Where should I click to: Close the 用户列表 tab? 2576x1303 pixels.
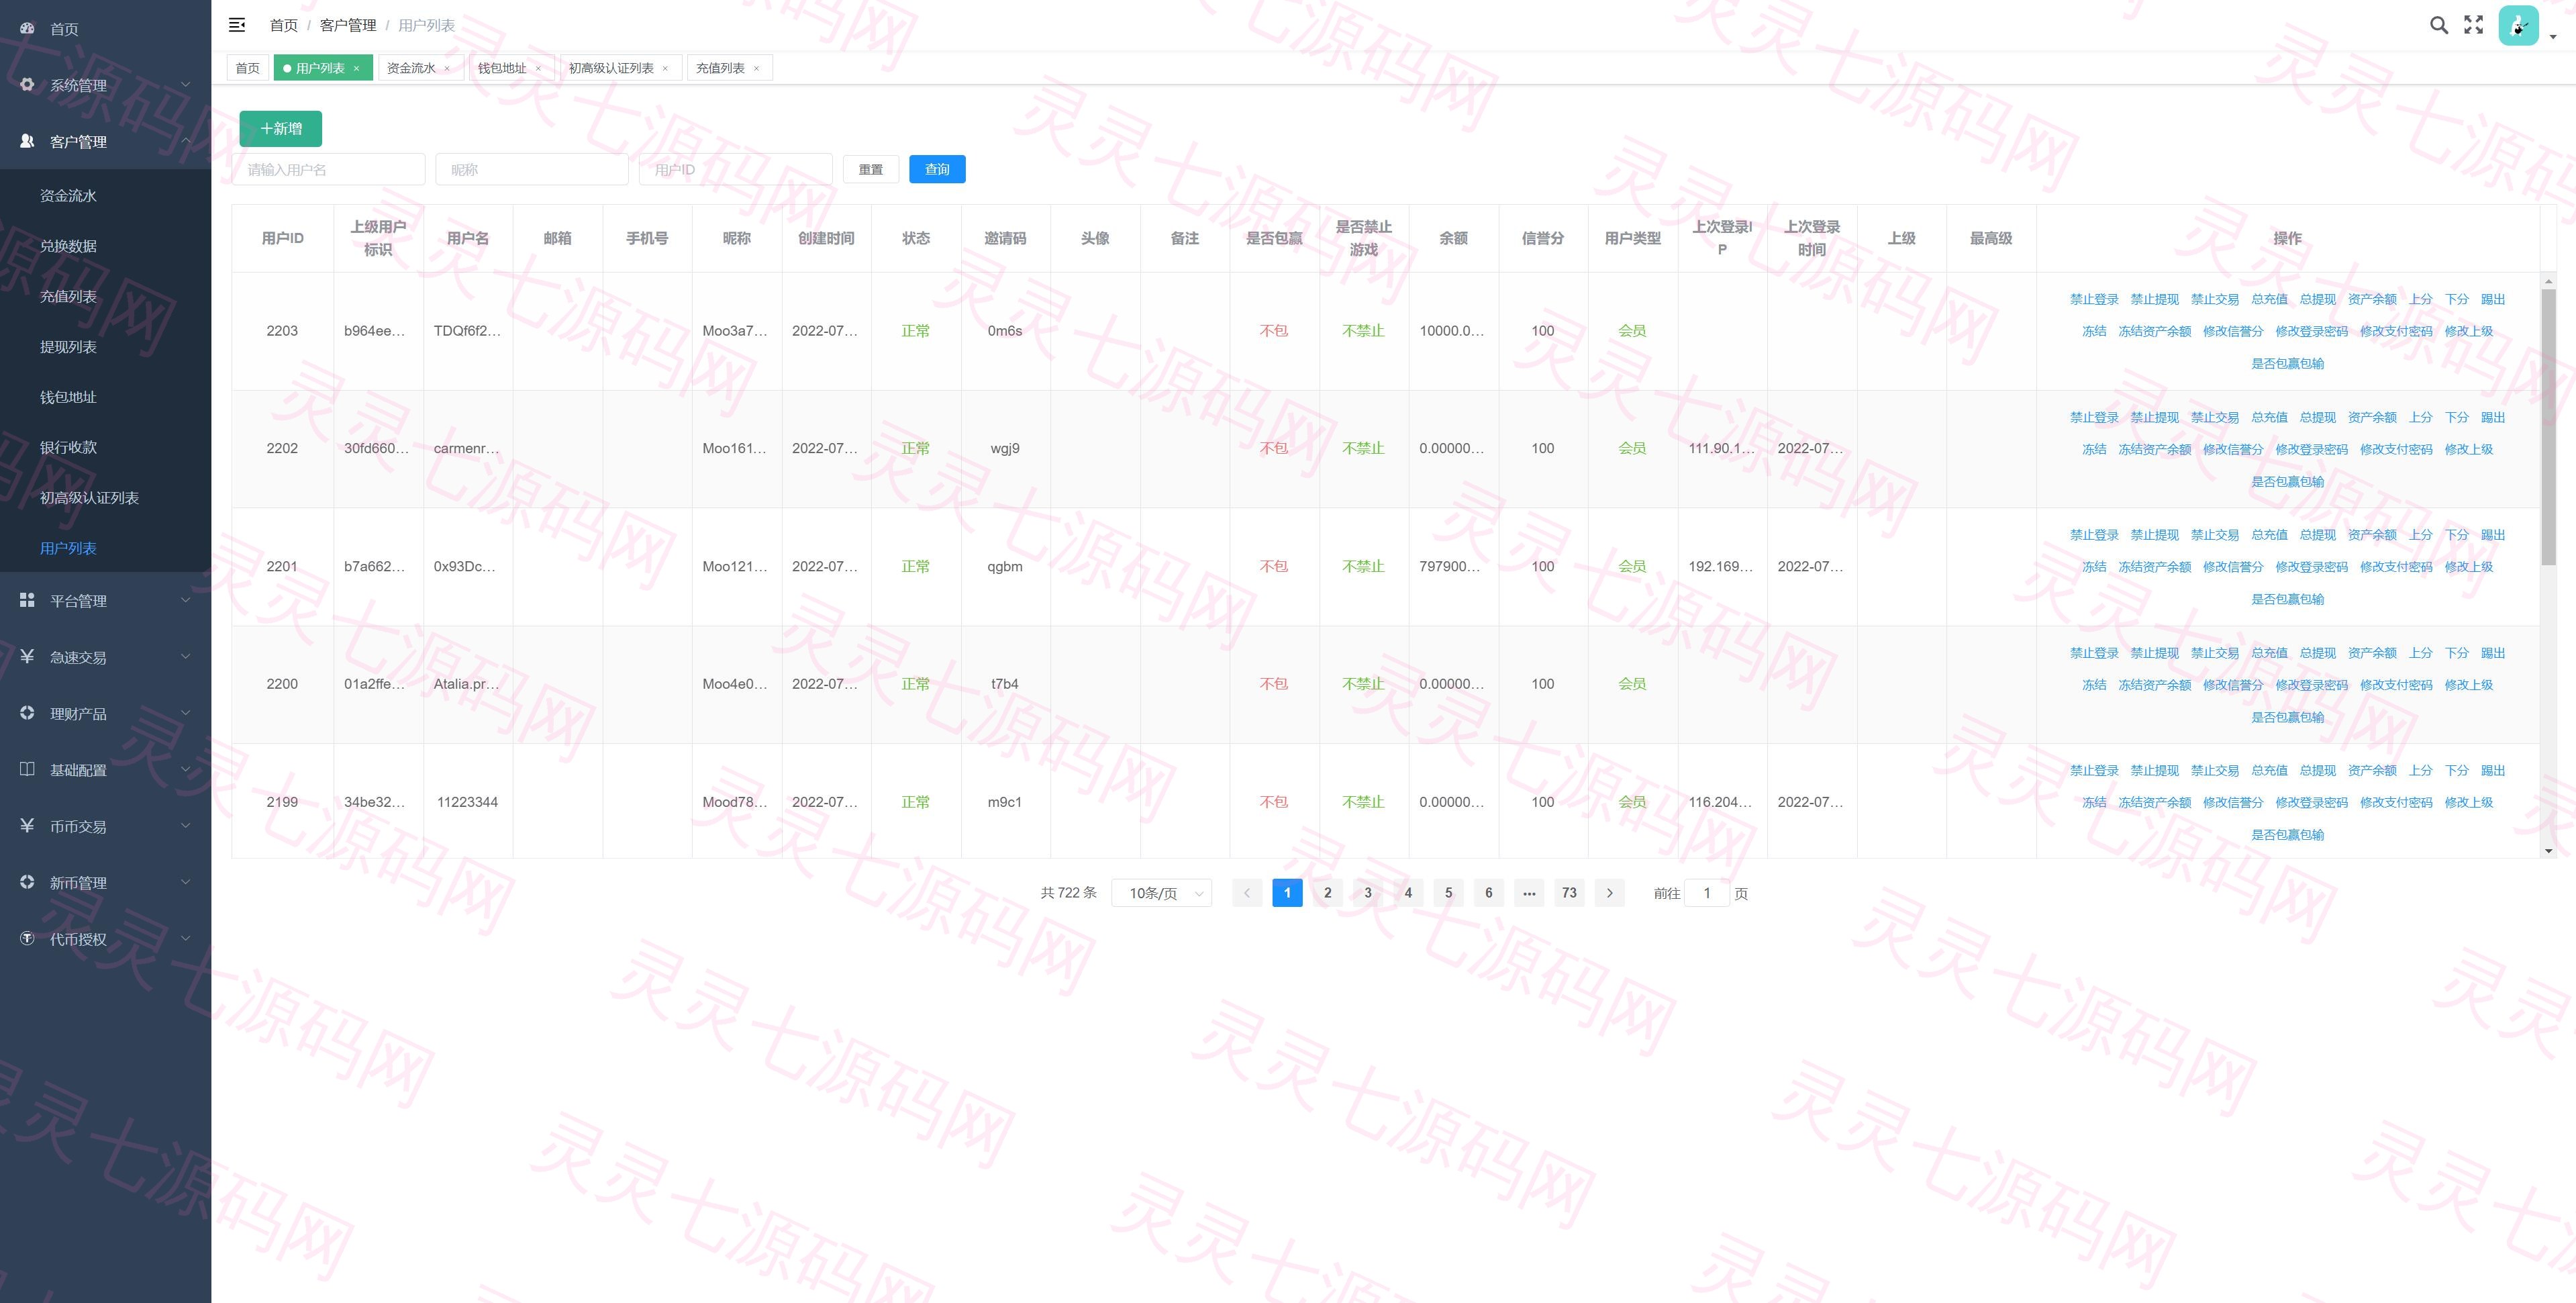click(x=356, y=69)
